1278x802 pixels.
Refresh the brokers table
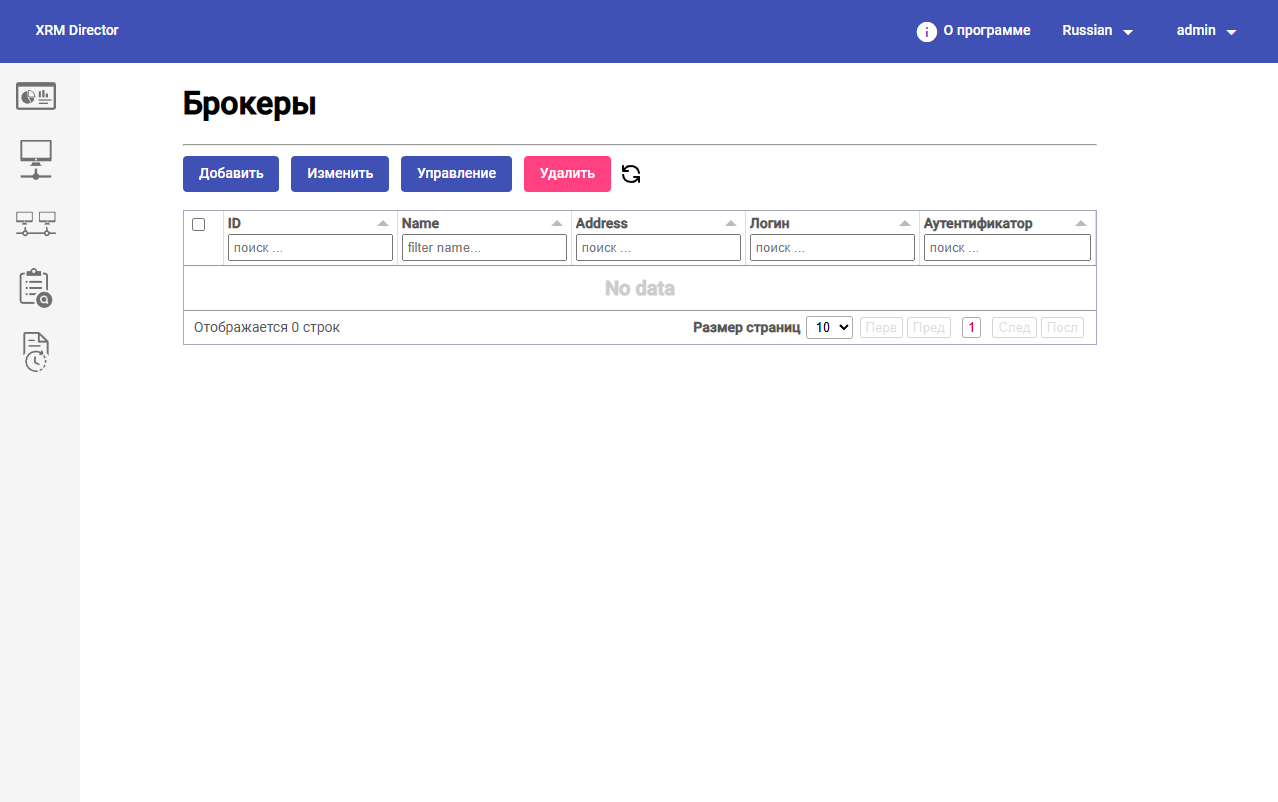(631, 174)
